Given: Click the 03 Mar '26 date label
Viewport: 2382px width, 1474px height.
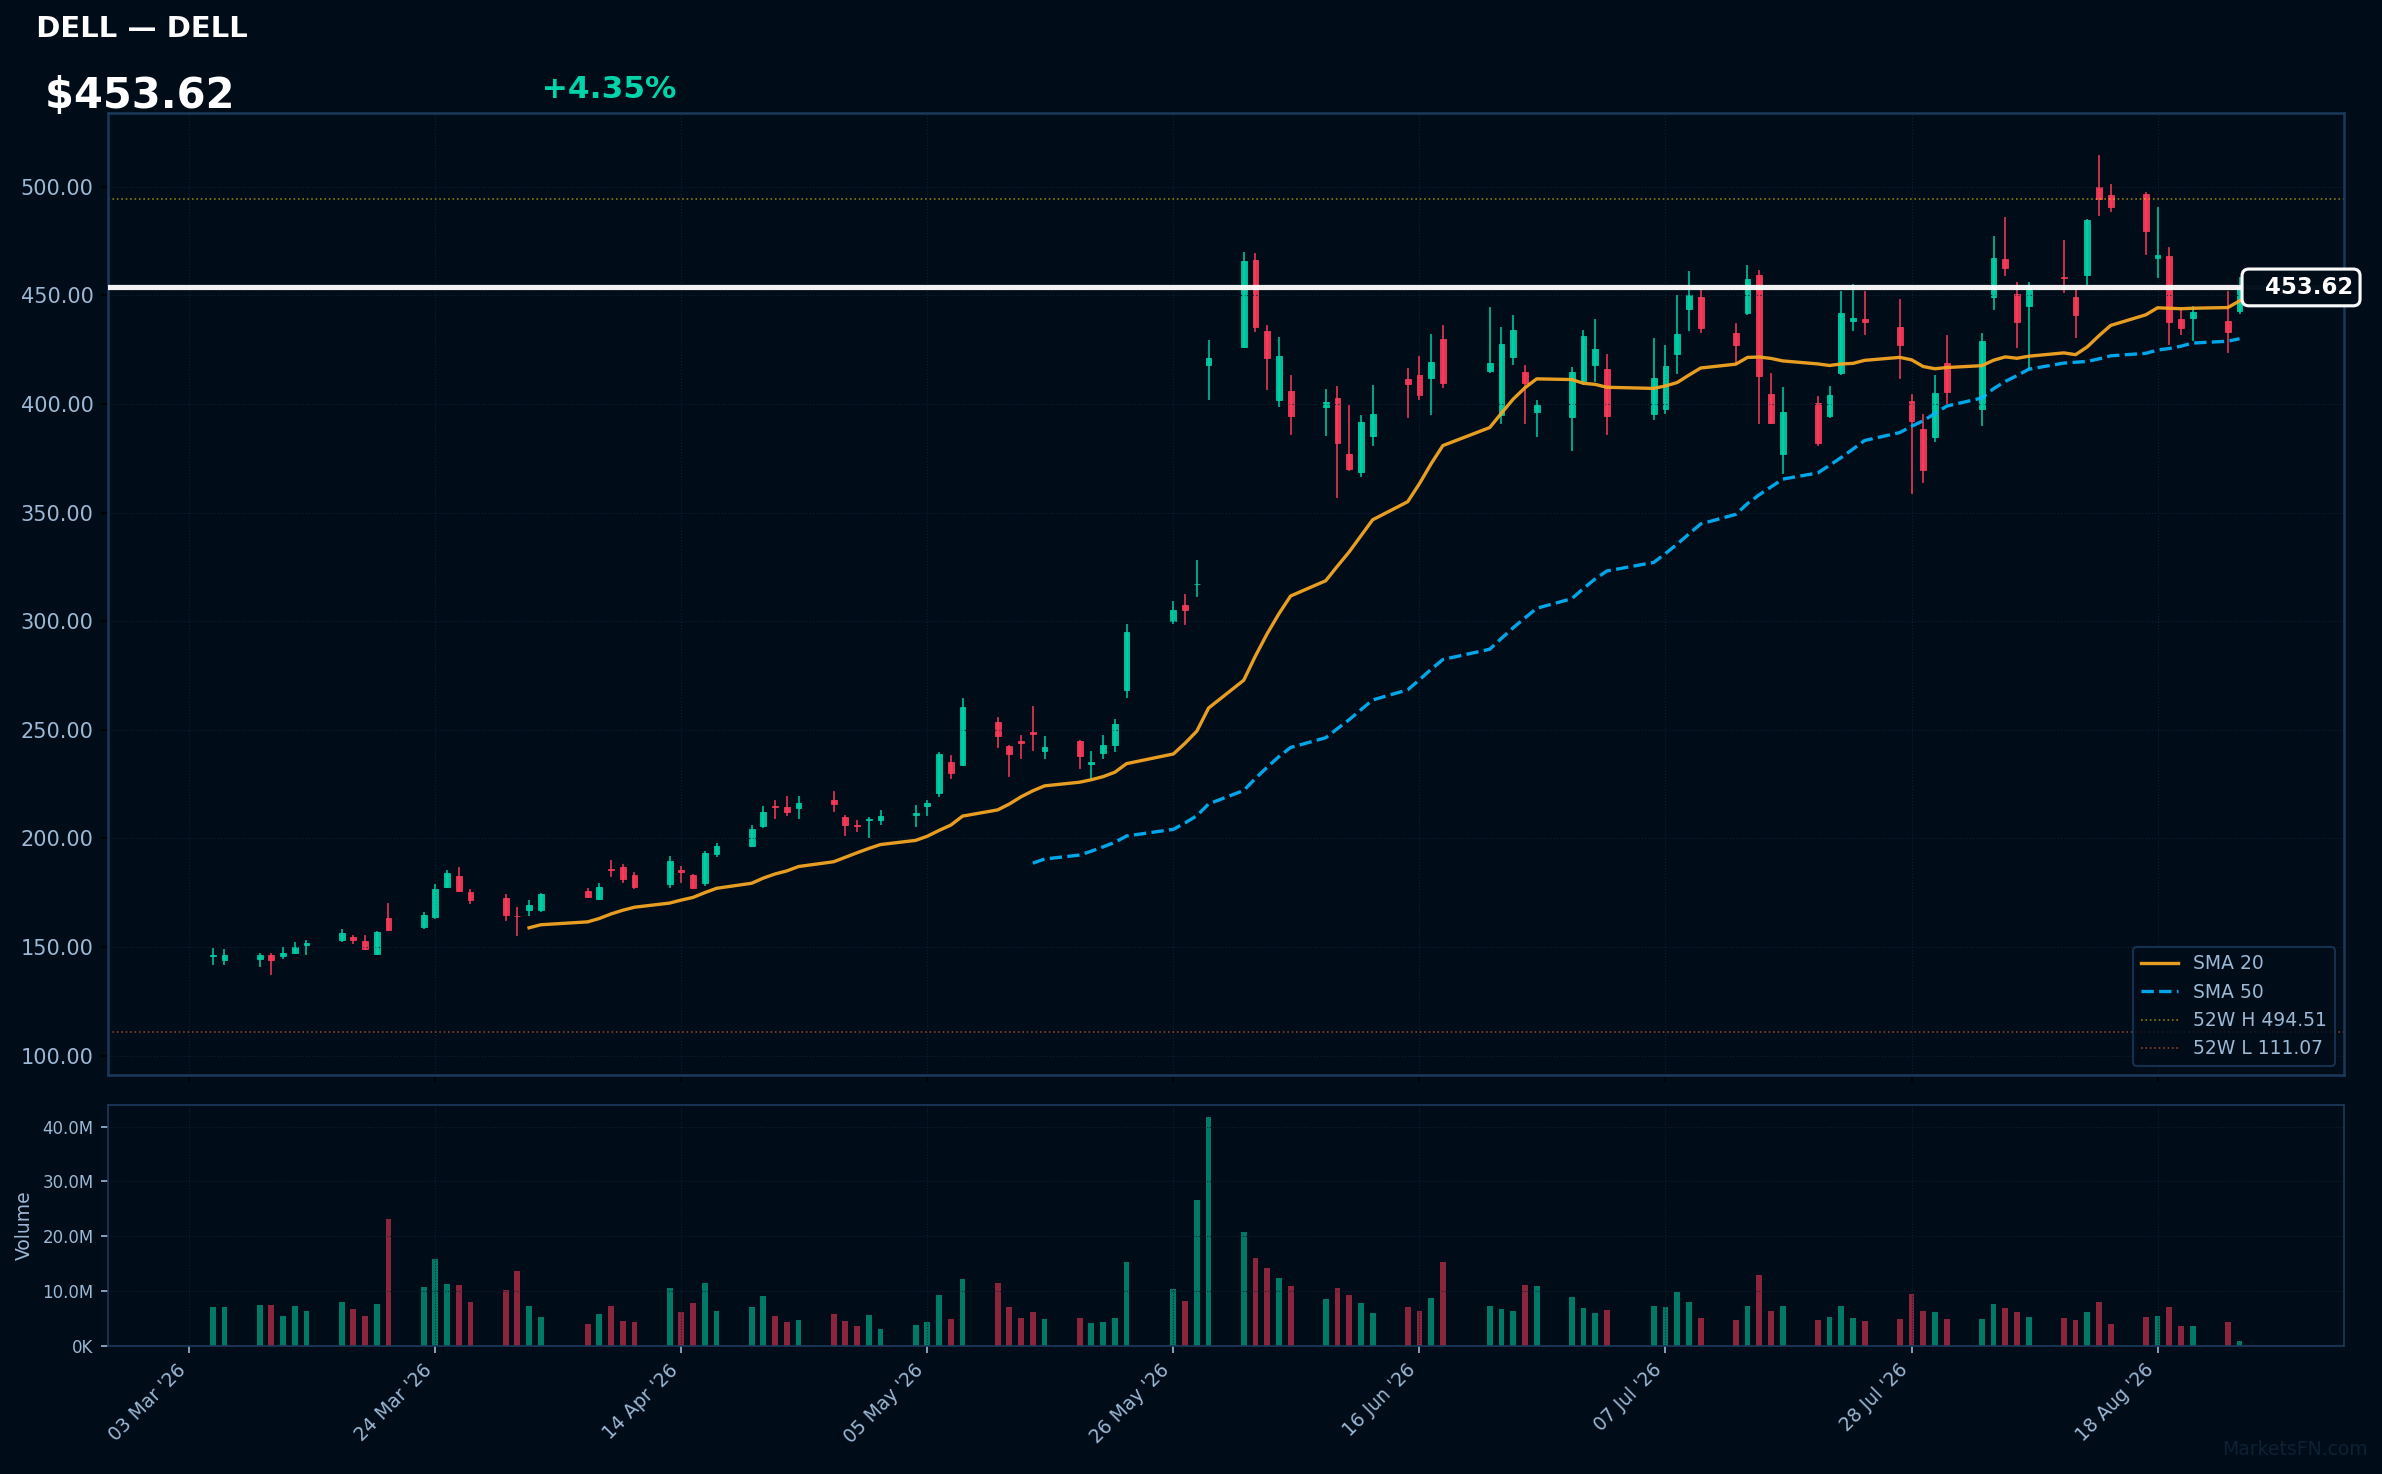Looking at the screenshot, I should pos(147,1402).
